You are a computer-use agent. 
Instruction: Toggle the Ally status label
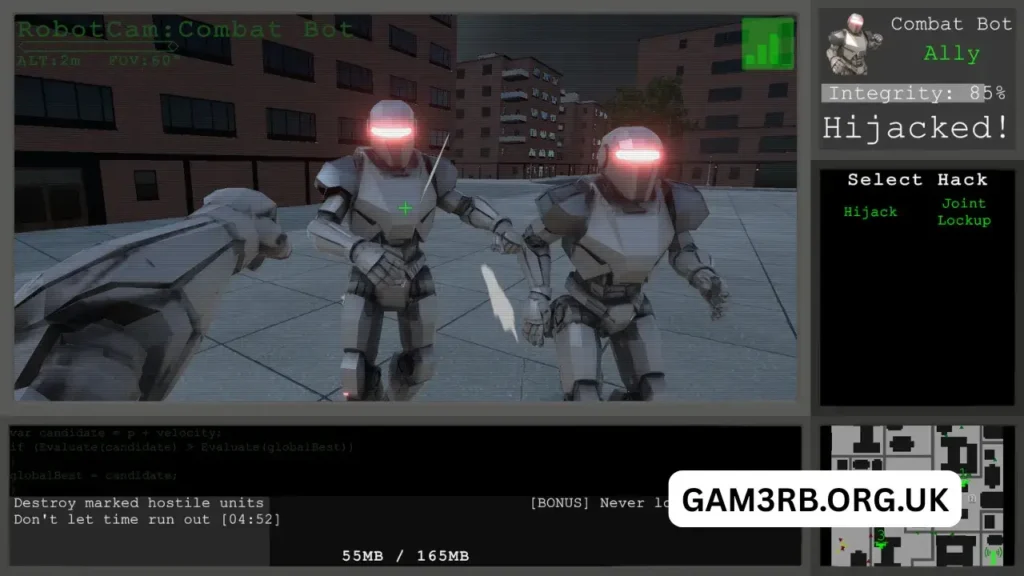(x=950, y=54)
